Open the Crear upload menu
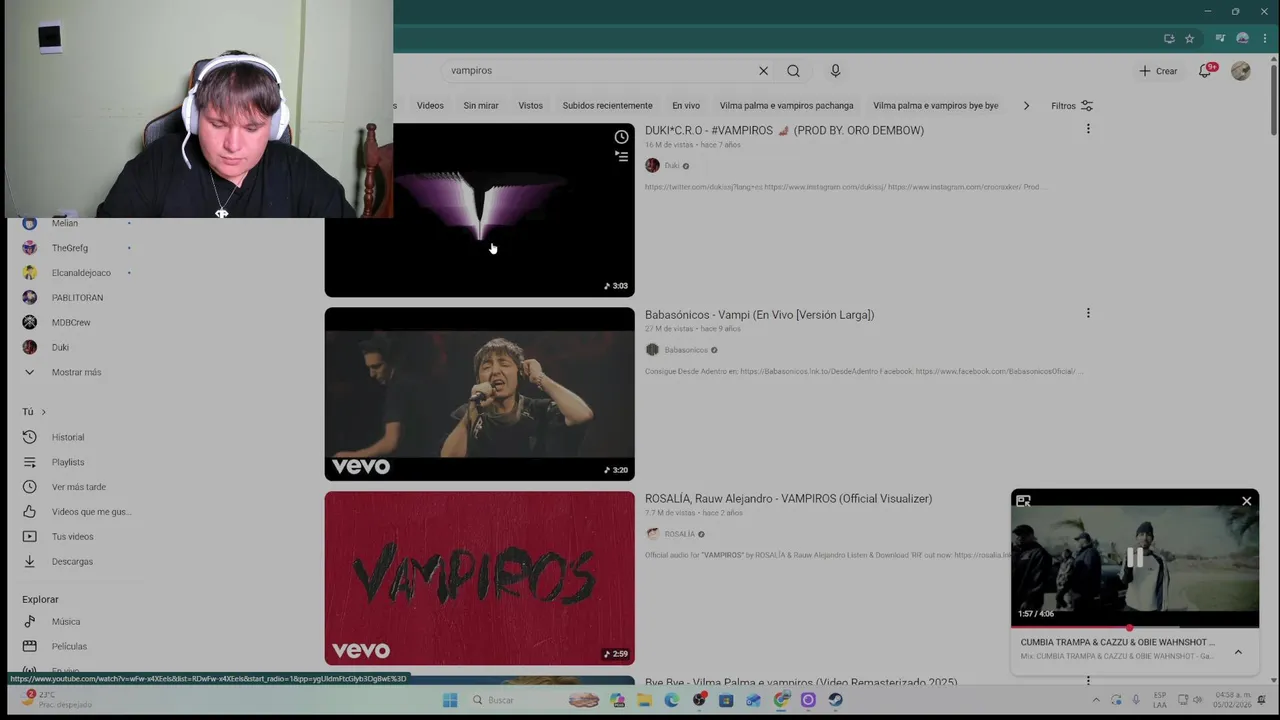1280x720 pixels. pos(1158,71)
